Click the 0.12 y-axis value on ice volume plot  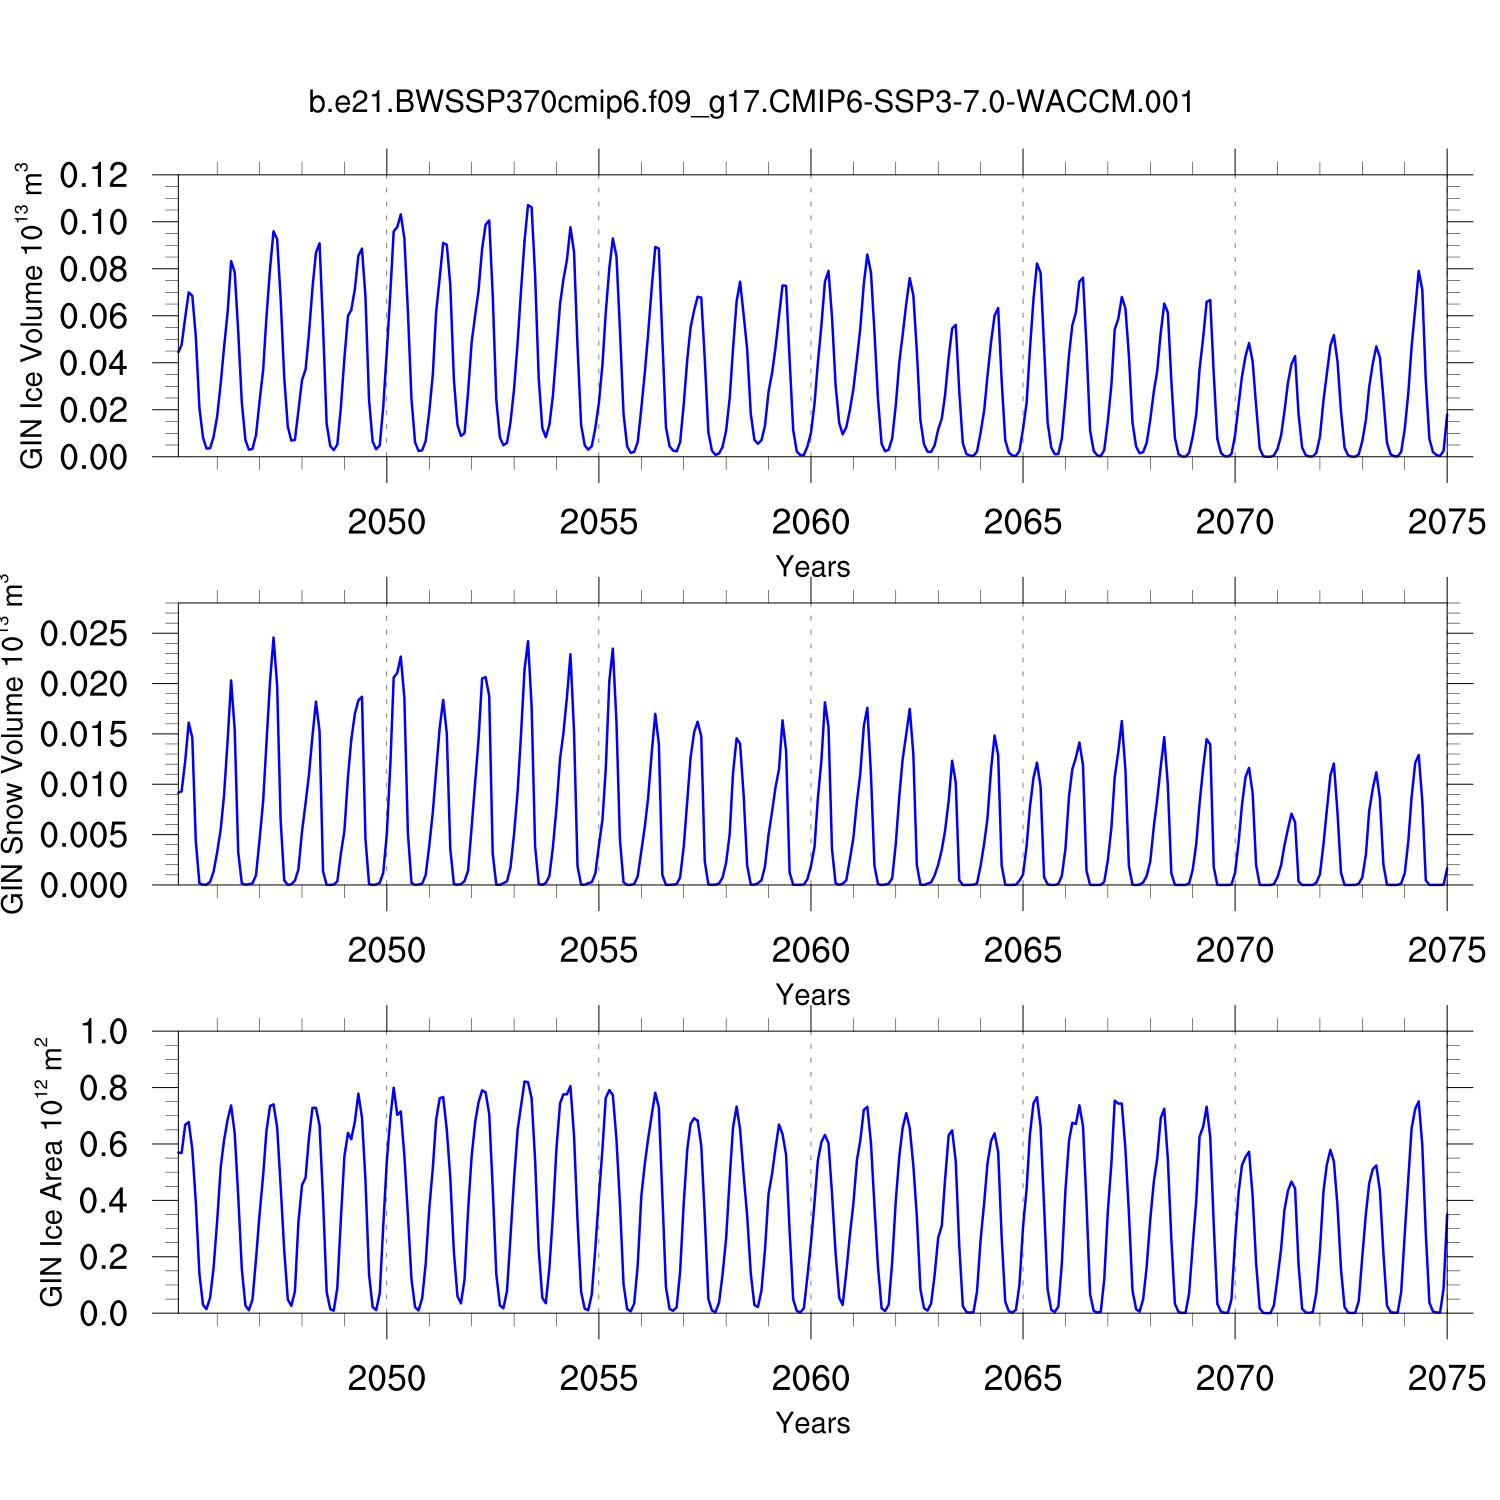click(x=94, y=176)
